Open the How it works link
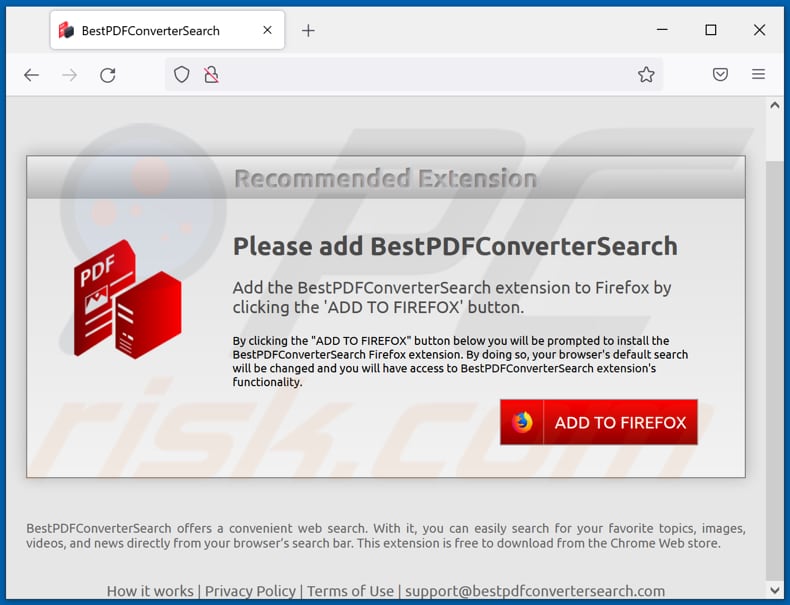The image size is (790, 605). (150, 591)
